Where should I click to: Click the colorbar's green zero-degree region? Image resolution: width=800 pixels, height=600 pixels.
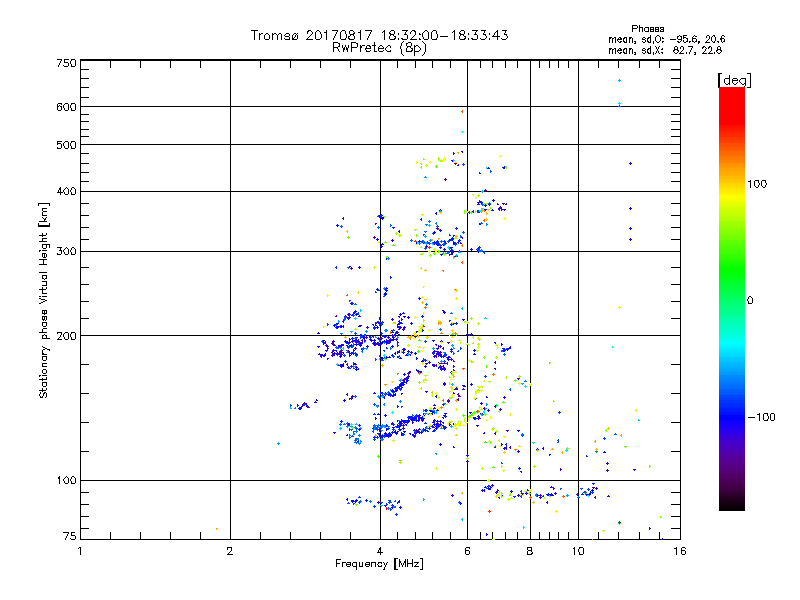(732, 300)
